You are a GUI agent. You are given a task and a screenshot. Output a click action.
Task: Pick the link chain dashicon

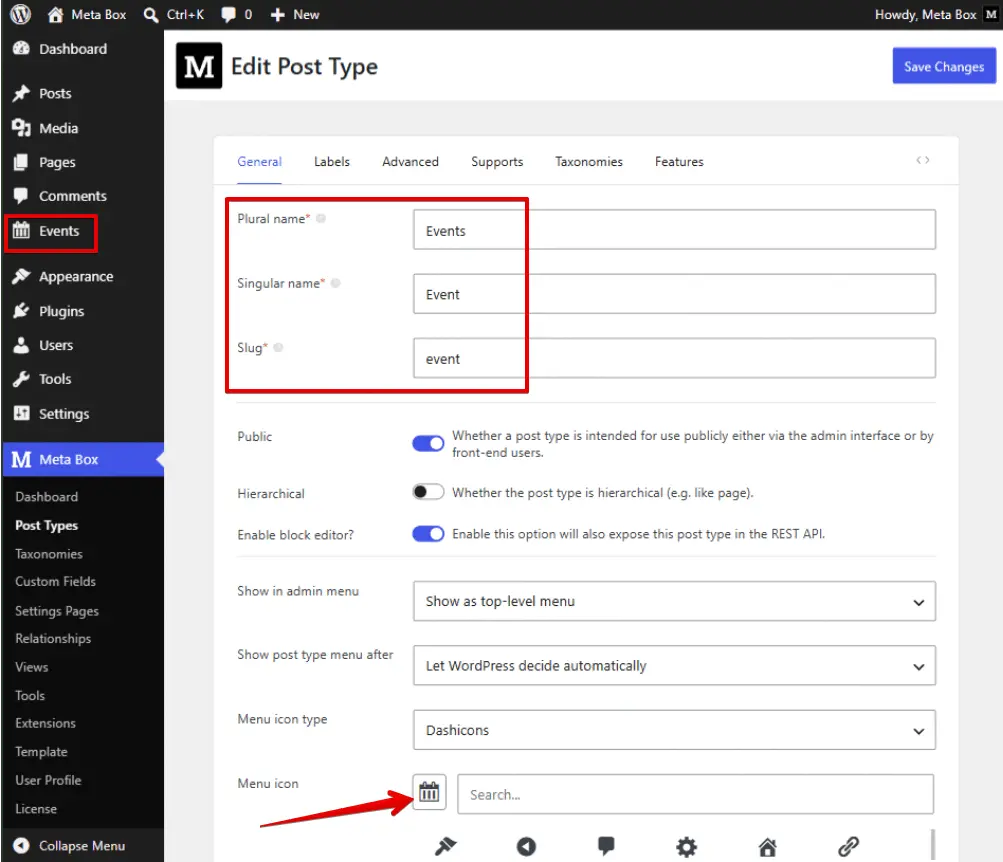tap(848, 847)
